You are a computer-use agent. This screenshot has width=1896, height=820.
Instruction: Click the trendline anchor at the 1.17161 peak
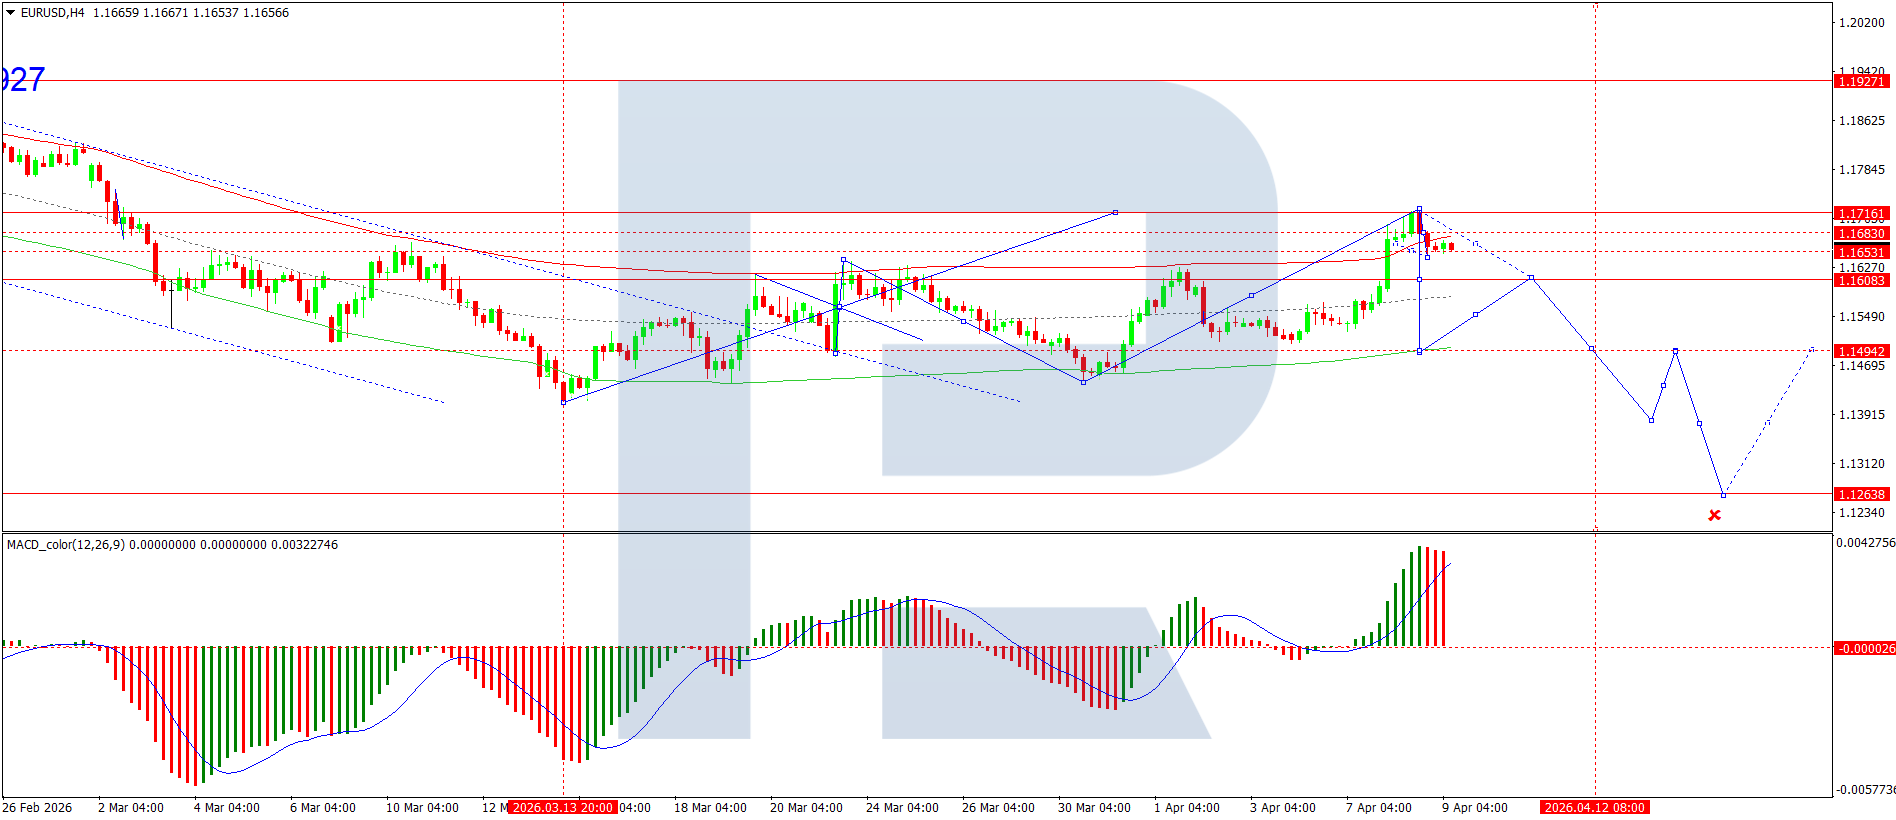click(1419, 209)
